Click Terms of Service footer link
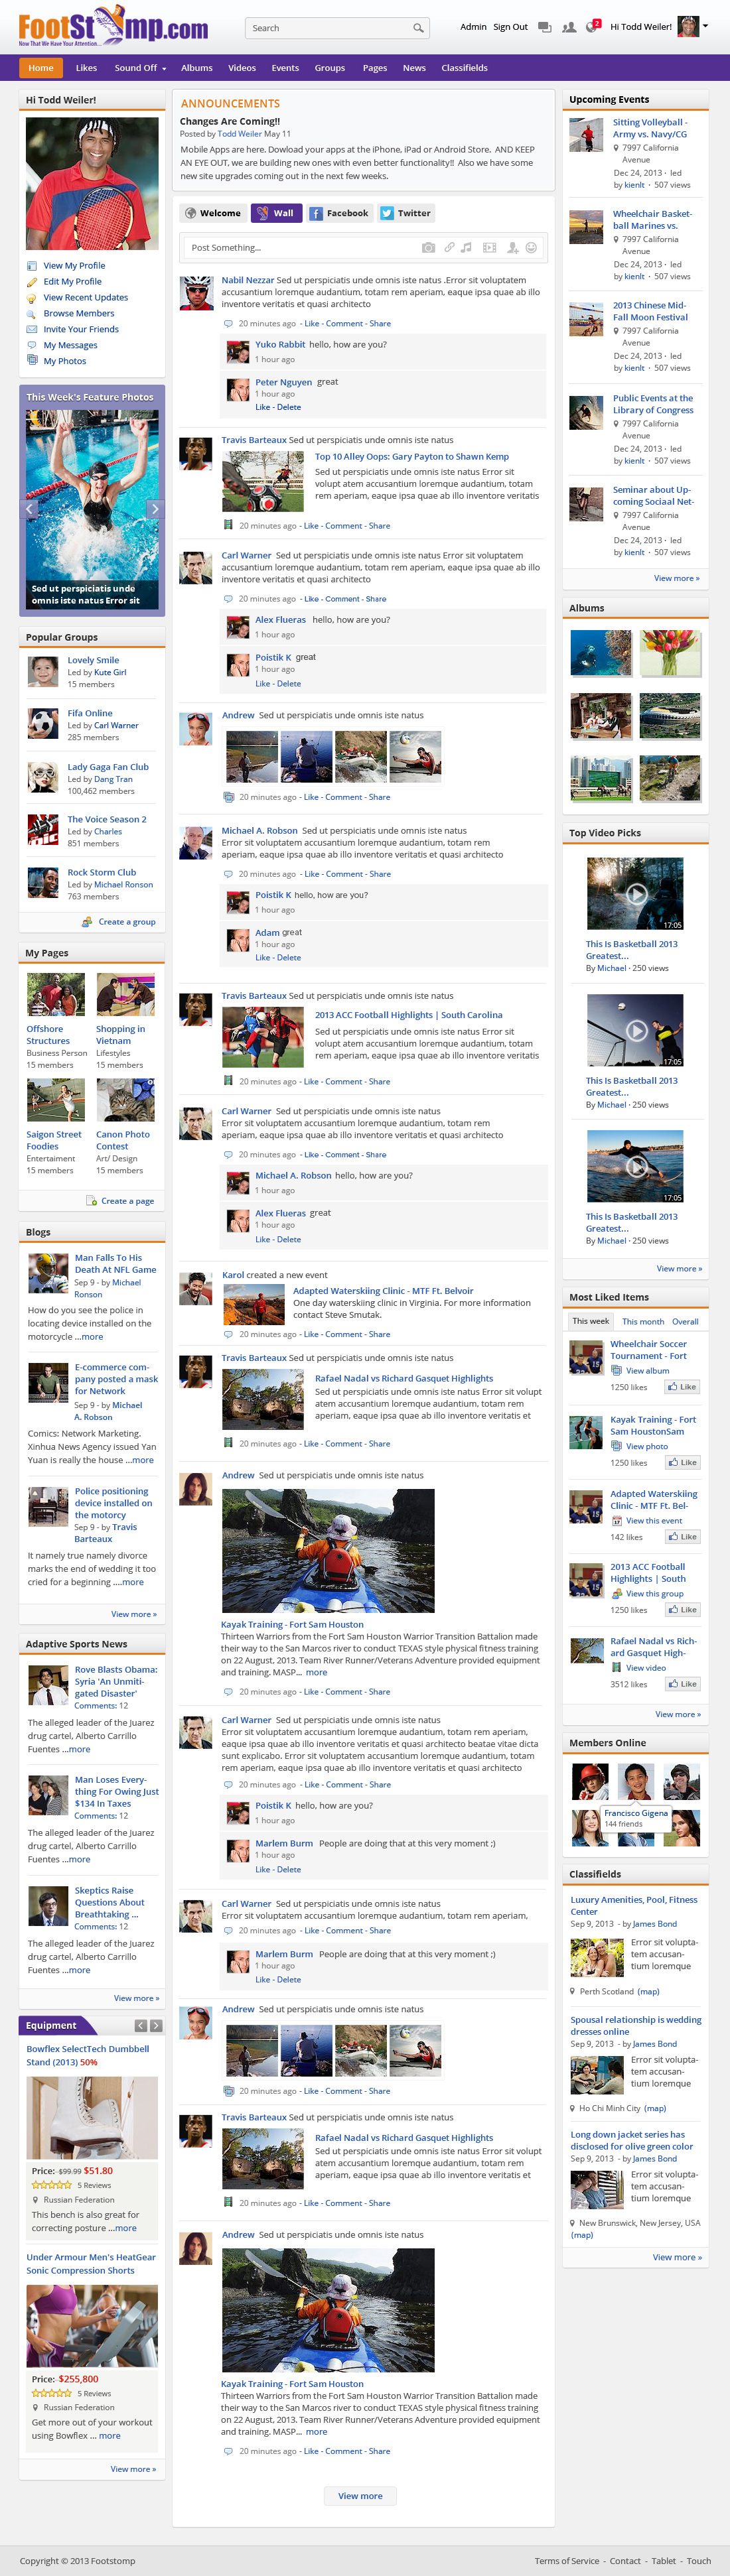 pyautogui.click(x=567, y=2561)
